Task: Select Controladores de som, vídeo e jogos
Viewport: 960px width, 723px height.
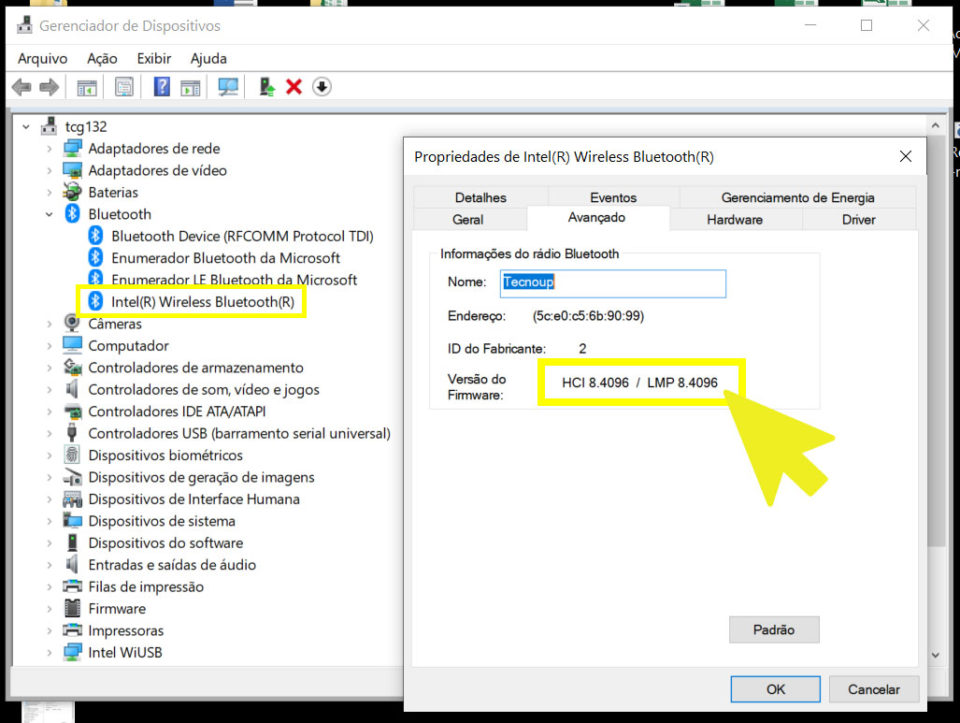Action: coord(204,389)
